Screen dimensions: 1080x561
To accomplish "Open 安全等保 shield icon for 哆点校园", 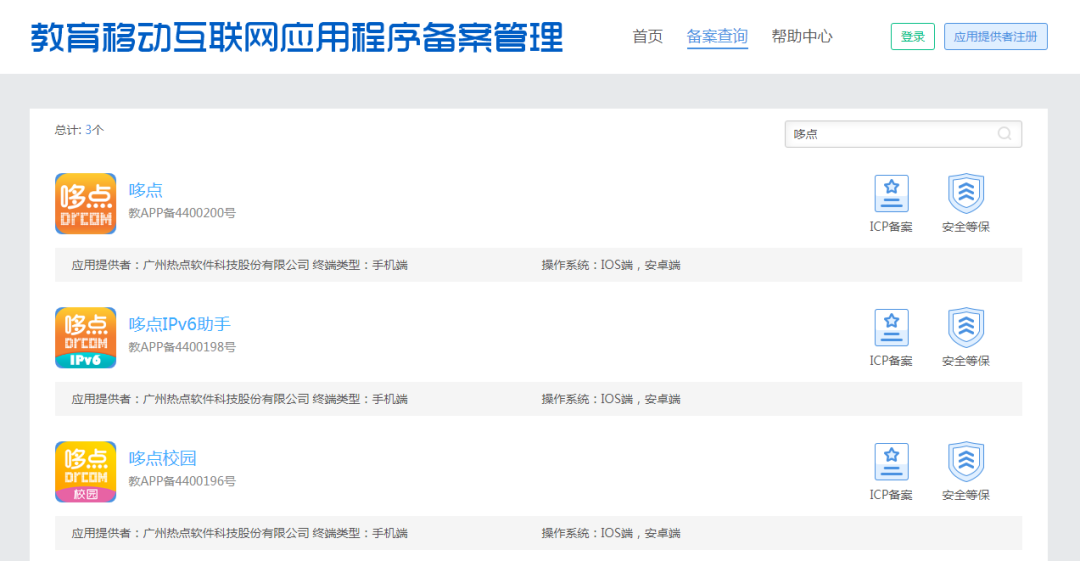I will coord(966,462).
